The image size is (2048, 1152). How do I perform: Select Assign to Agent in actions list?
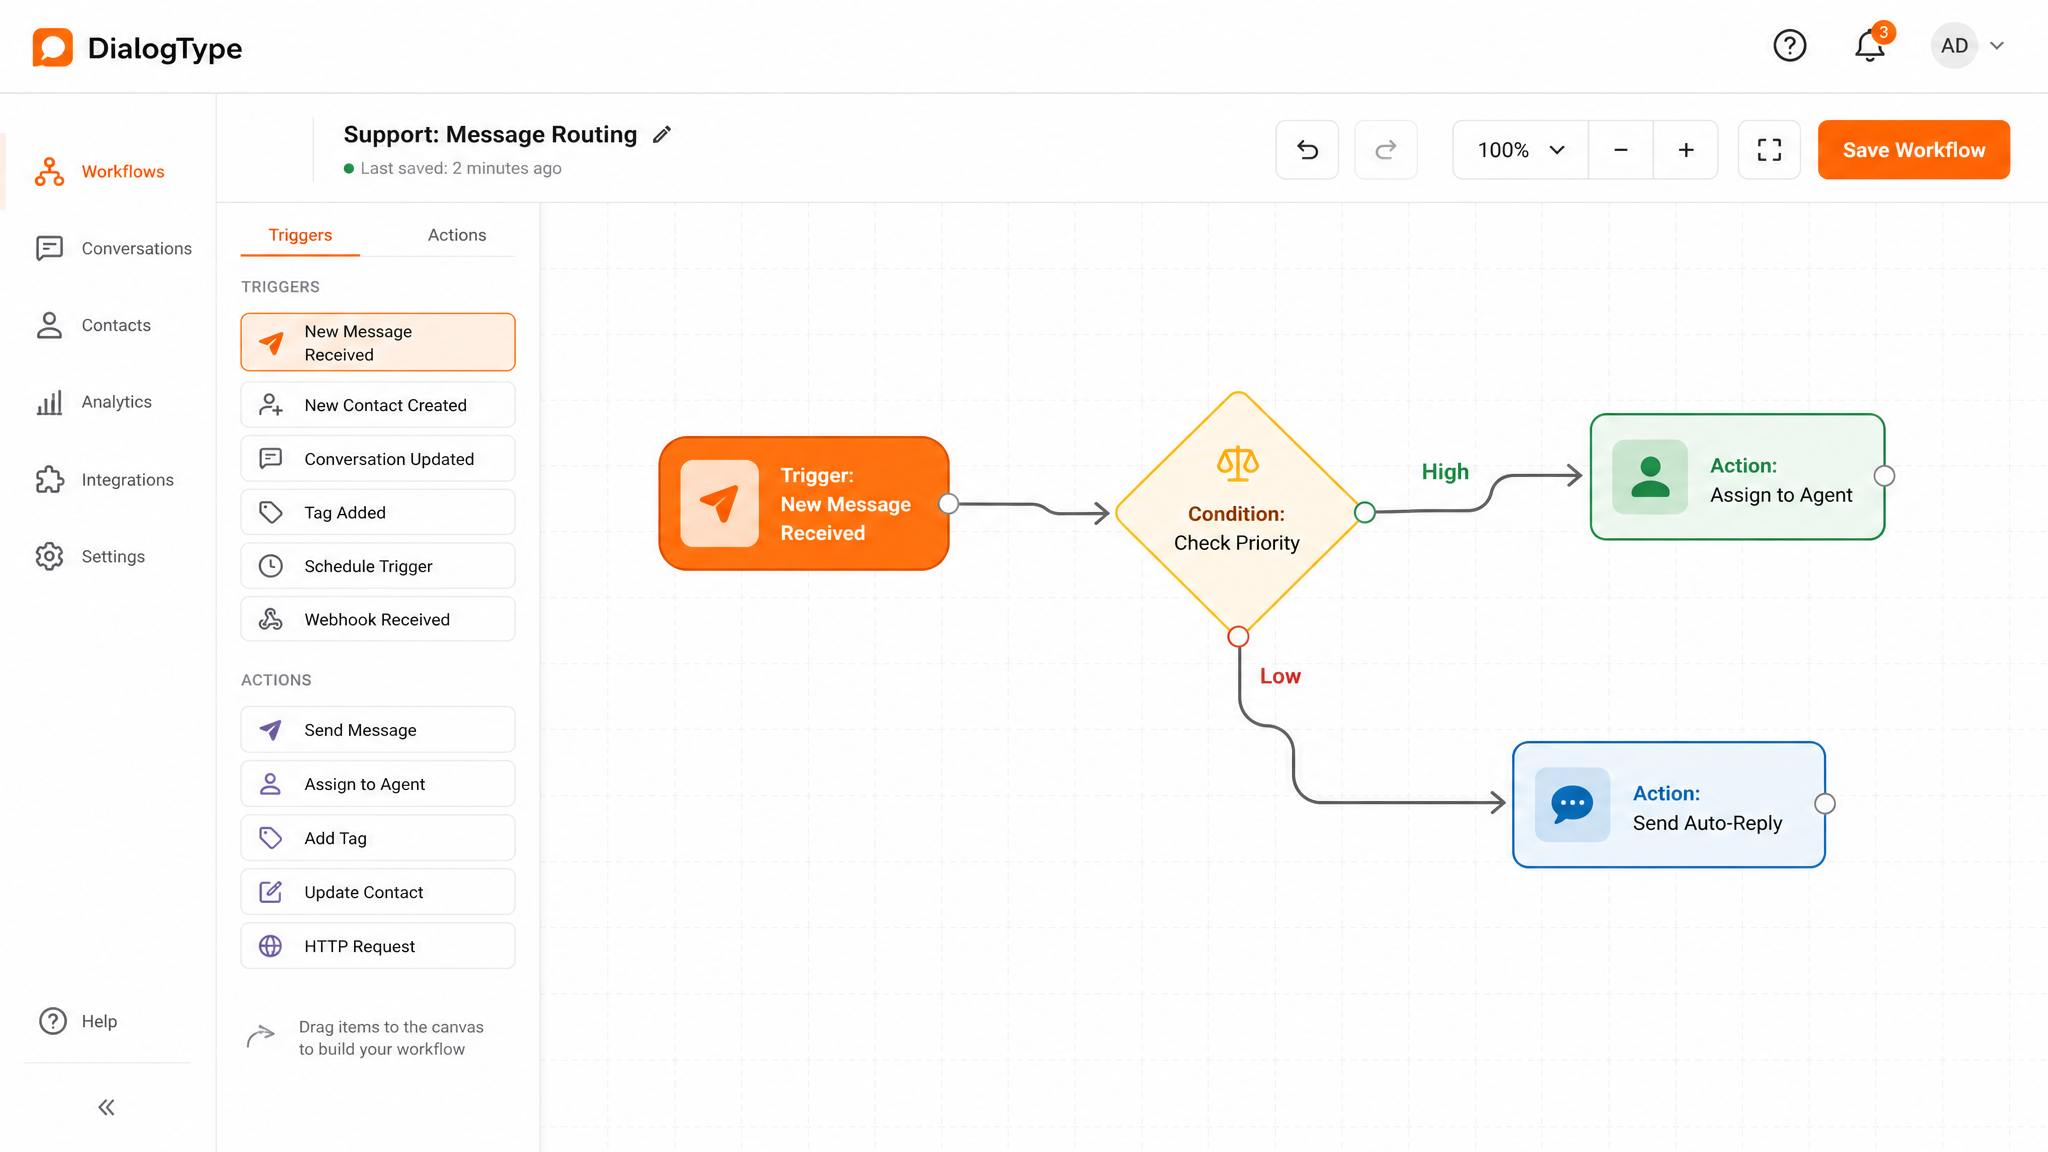(378, 784)
